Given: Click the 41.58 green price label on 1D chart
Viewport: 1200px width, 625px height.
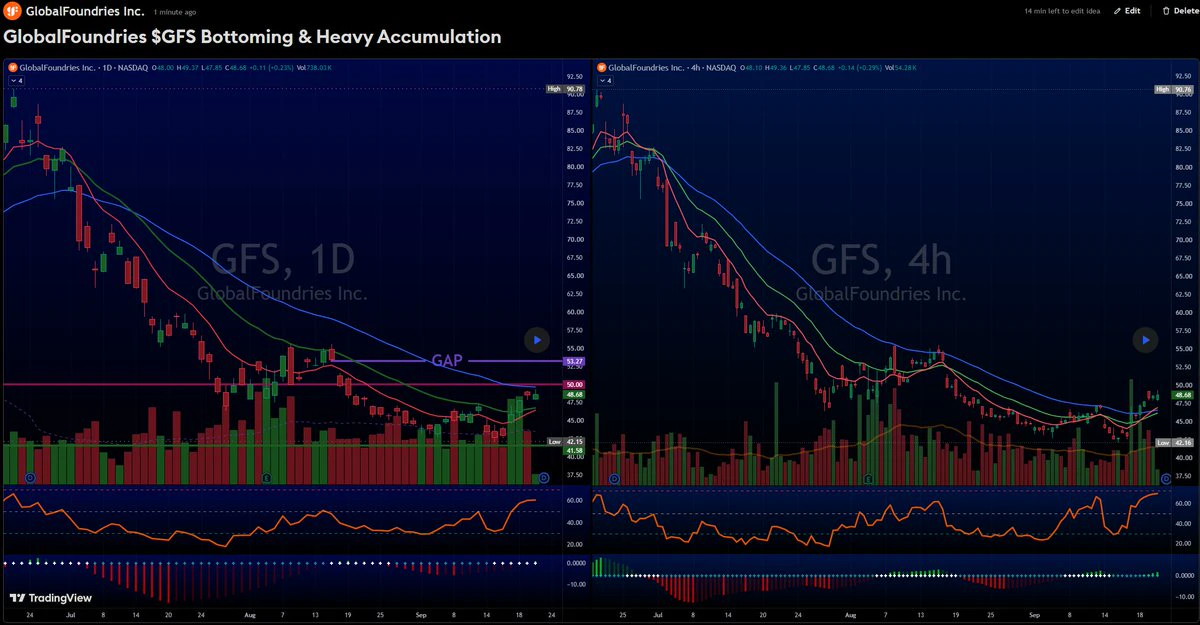Looking at the screenshot, I should pyautogui.click(x=574, y=451).
